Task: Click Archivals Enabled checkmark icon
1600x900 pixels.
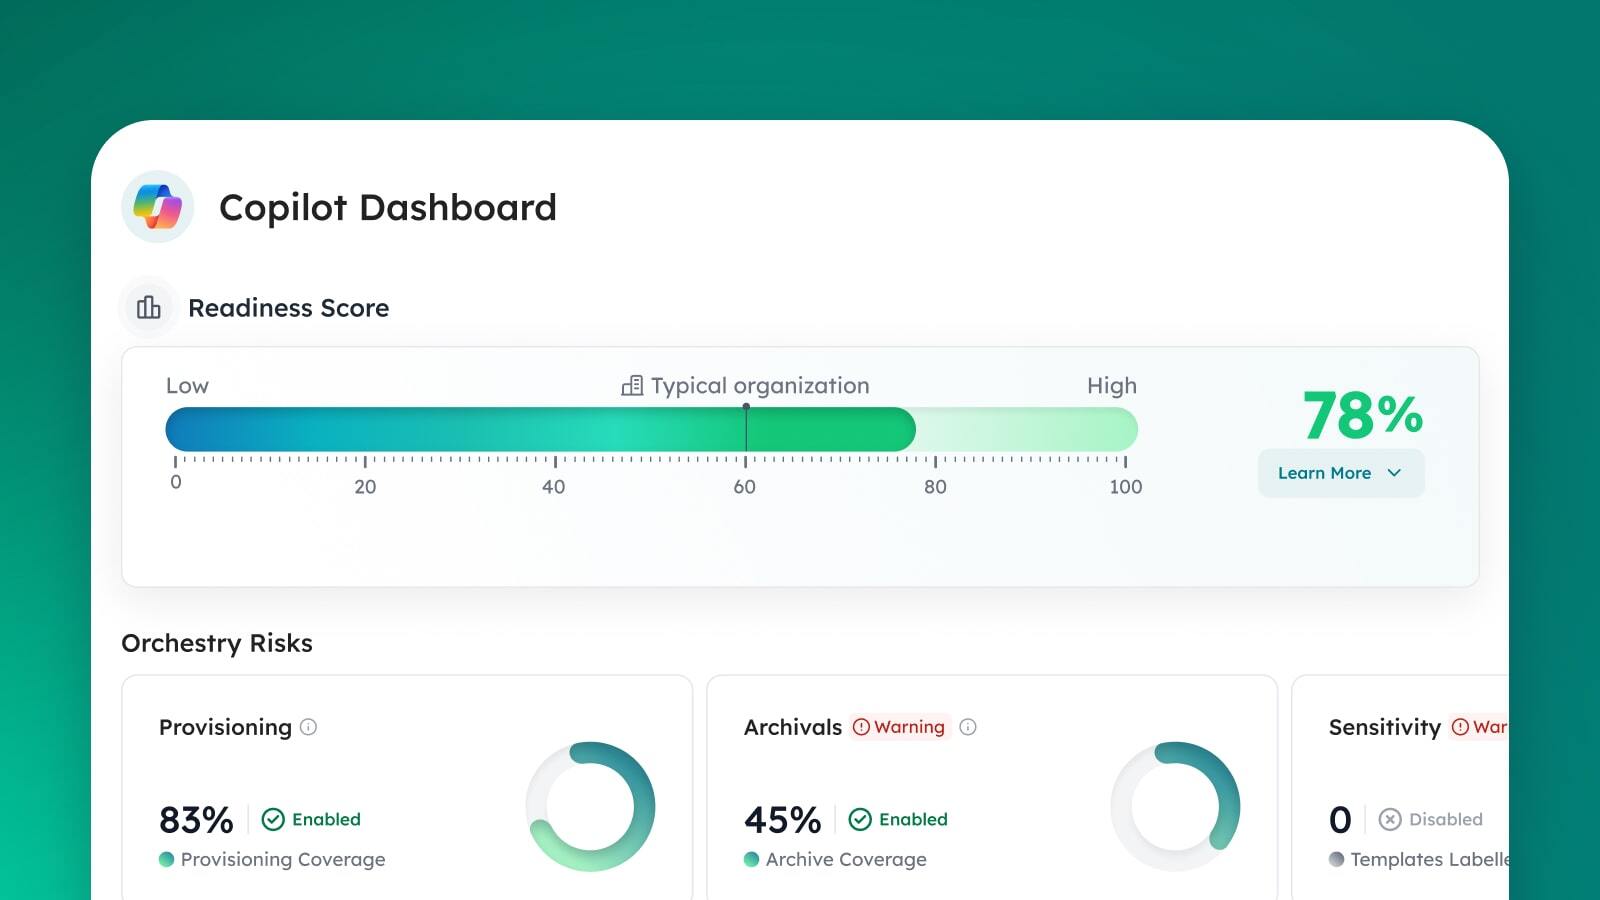Action: 860,820
